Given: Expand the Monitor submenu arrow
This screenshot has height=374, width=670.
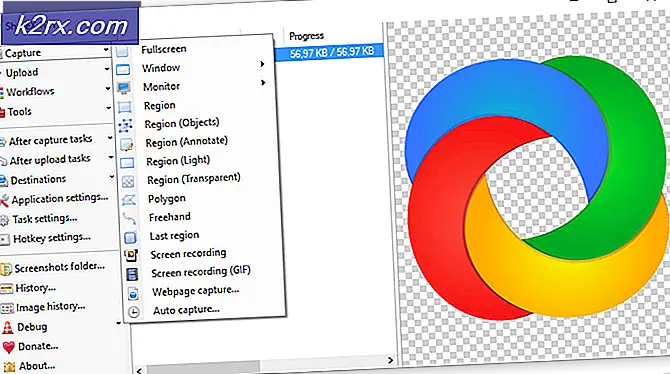Looking at the screenshot, I should [263, 82].
